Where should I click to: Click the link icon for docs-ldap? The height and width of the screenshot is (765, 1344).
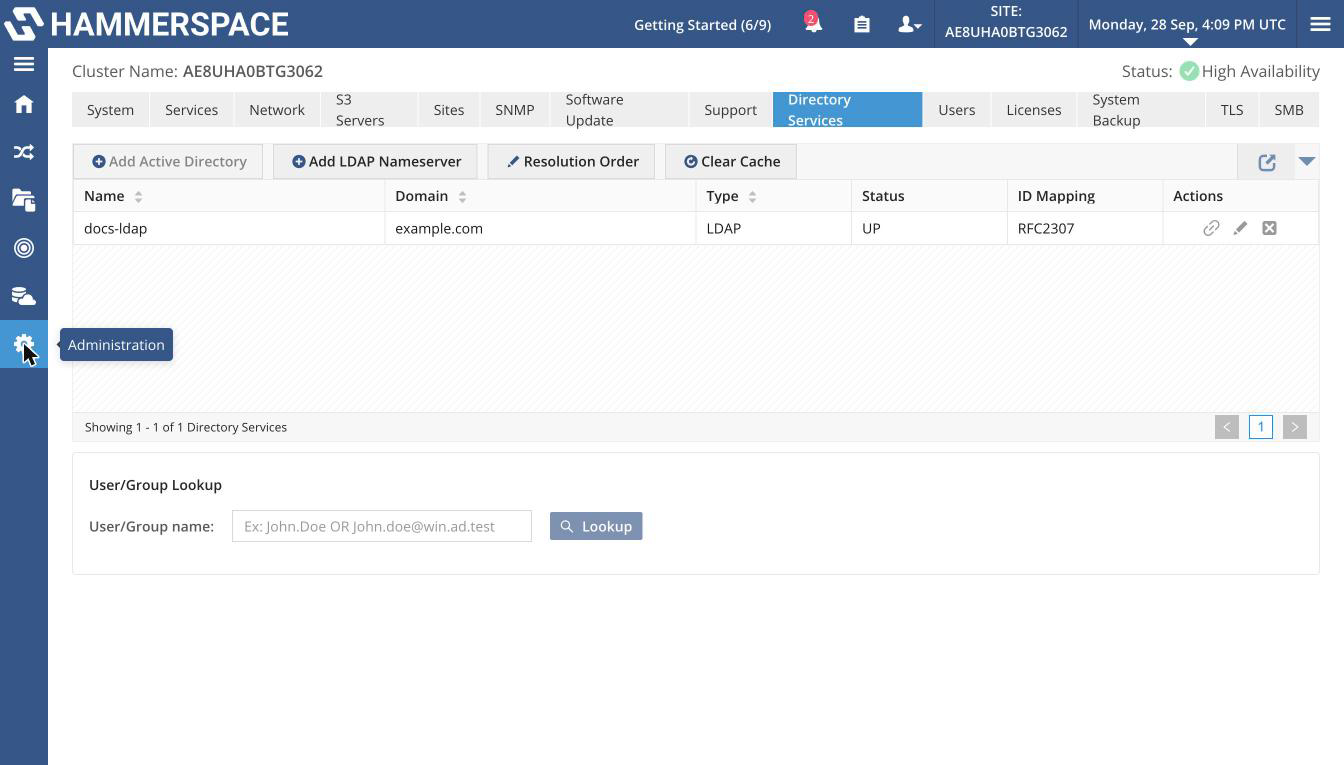click(1211, 228)
